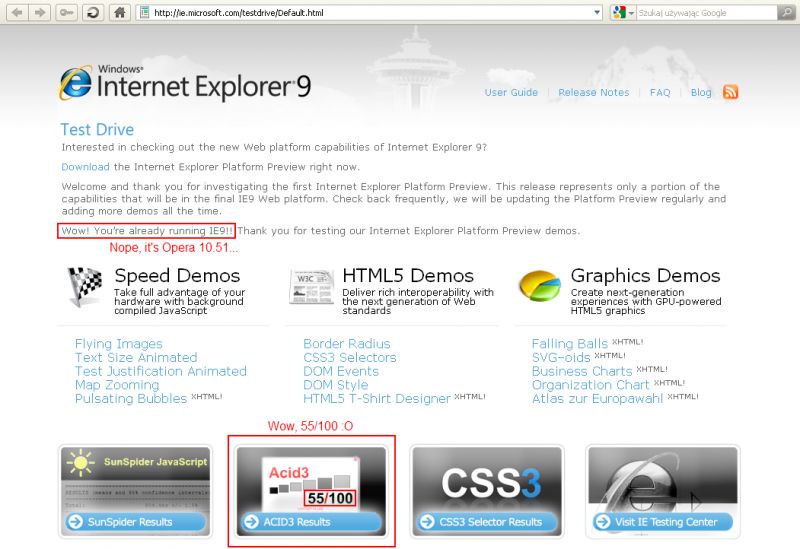Open the CSS3 Selectors demo
This screenshot has height=549, width=800.
point(349,358)
